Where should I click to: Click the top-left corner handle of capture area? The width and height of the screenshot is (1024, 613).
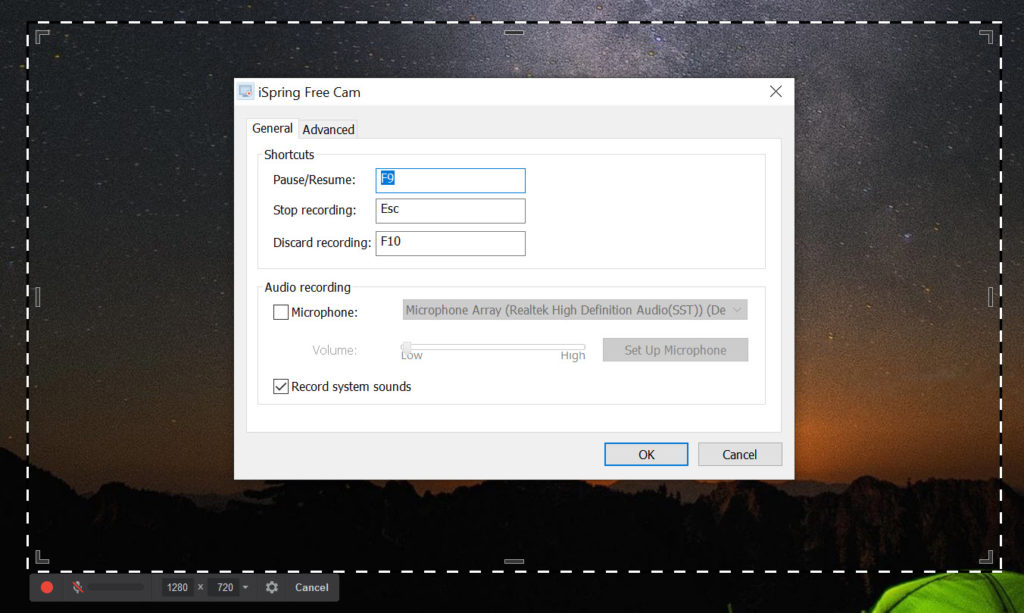(x=42, y=37)
